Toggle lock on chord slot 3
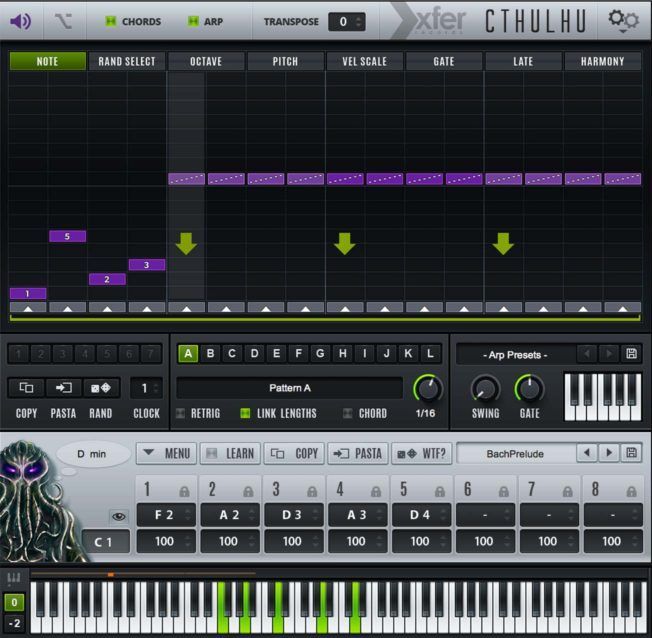 click(x=312, y=491)
